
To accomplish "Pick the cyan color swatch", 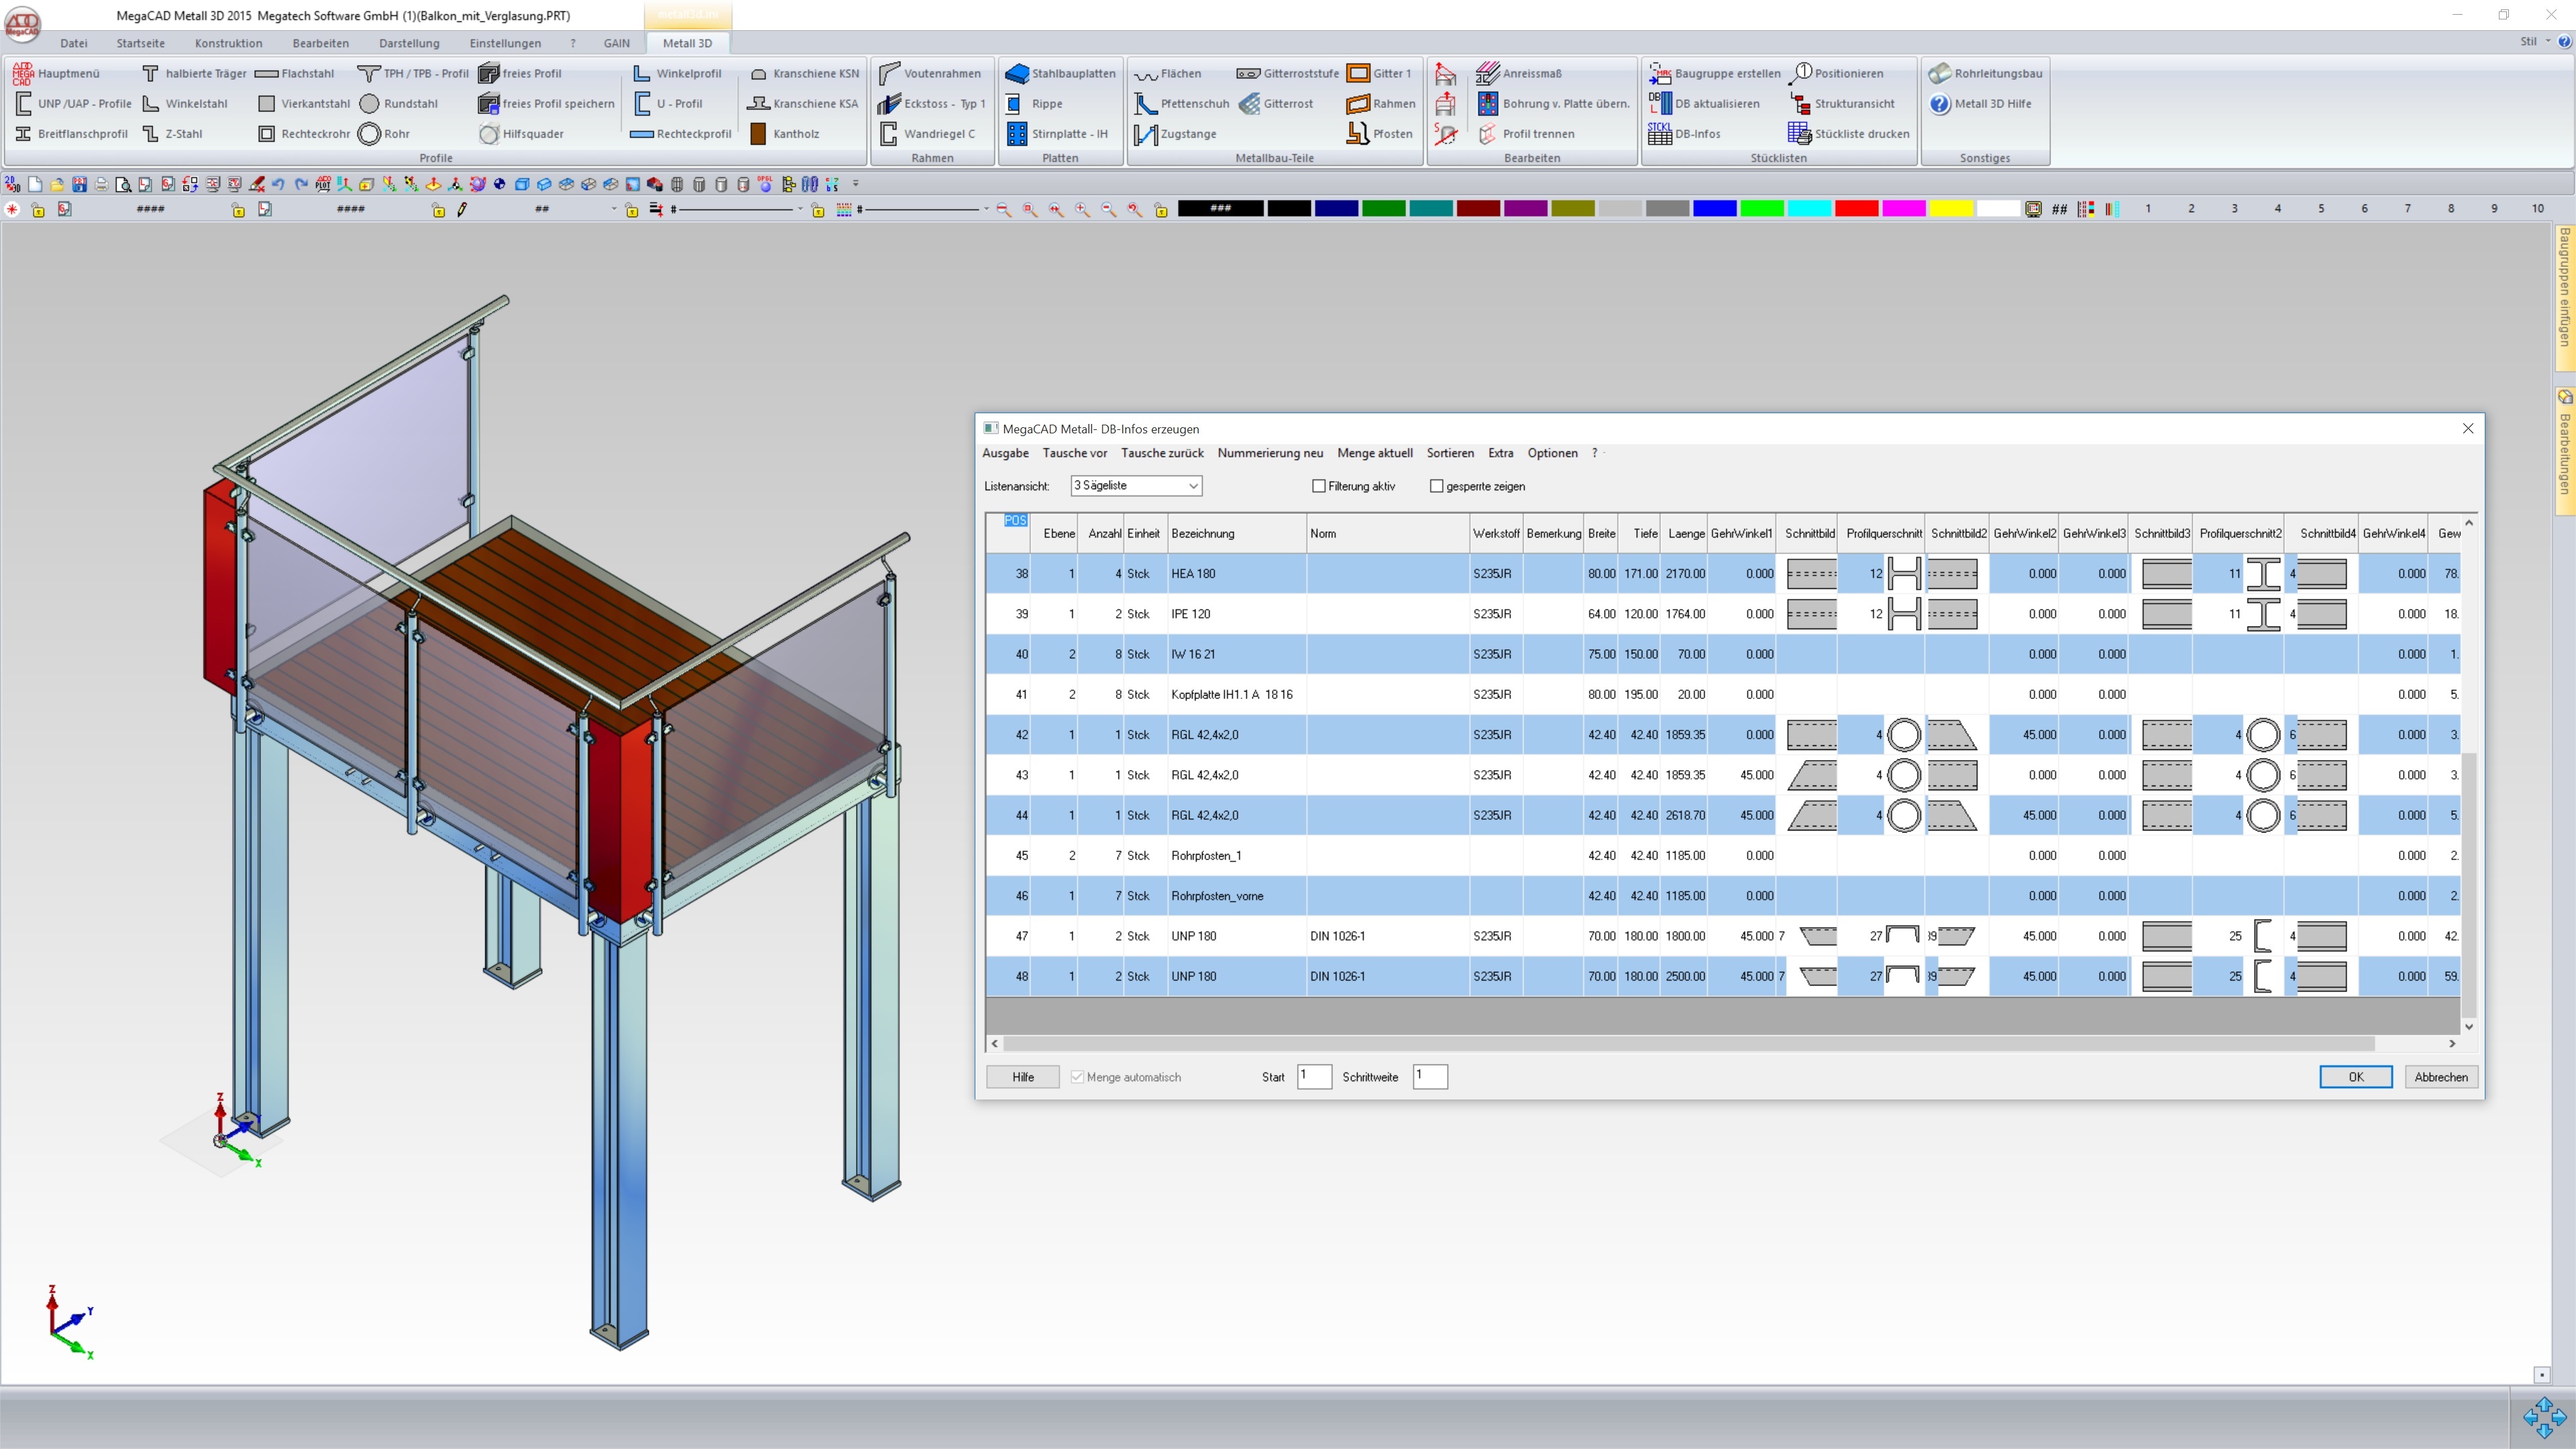I will click(1809, 208).
